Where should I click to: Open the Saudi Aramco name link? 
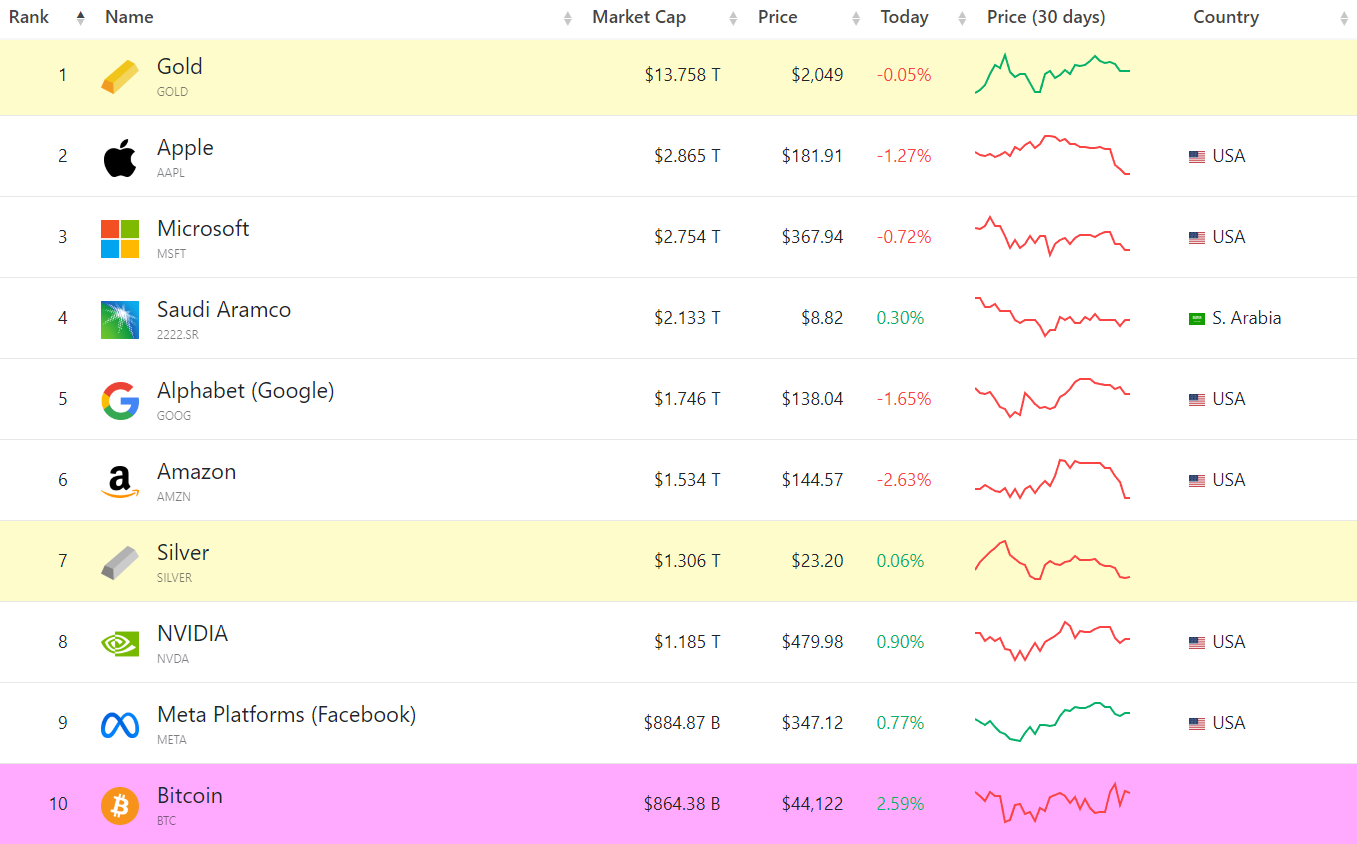[224, 310]
